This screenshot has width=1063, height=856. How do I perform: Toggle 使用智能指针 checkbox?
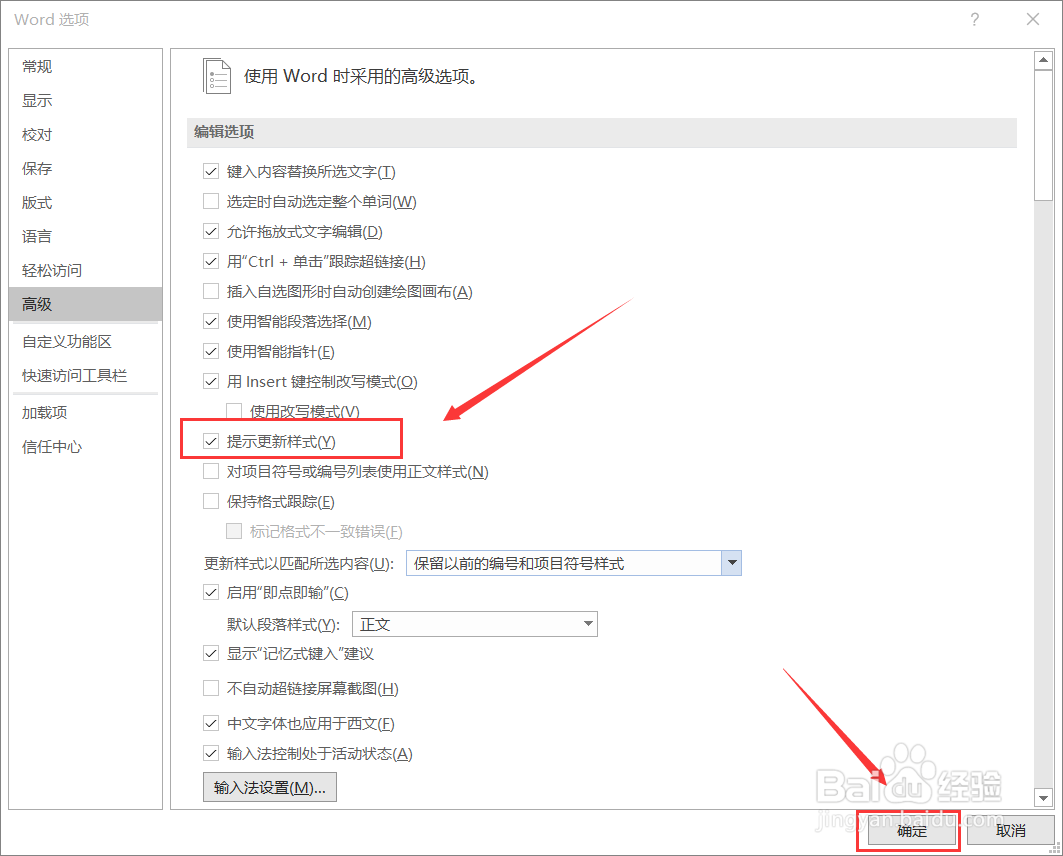pyautogui.click(x=211, y=351)
